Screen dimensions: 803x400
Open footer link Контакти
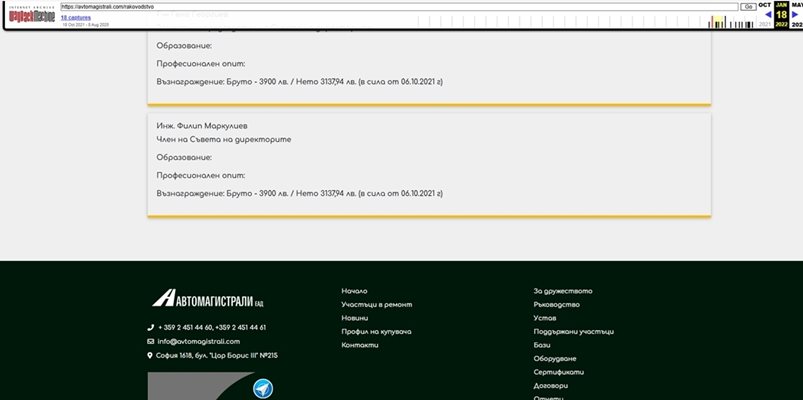click(x=360, y=345)
